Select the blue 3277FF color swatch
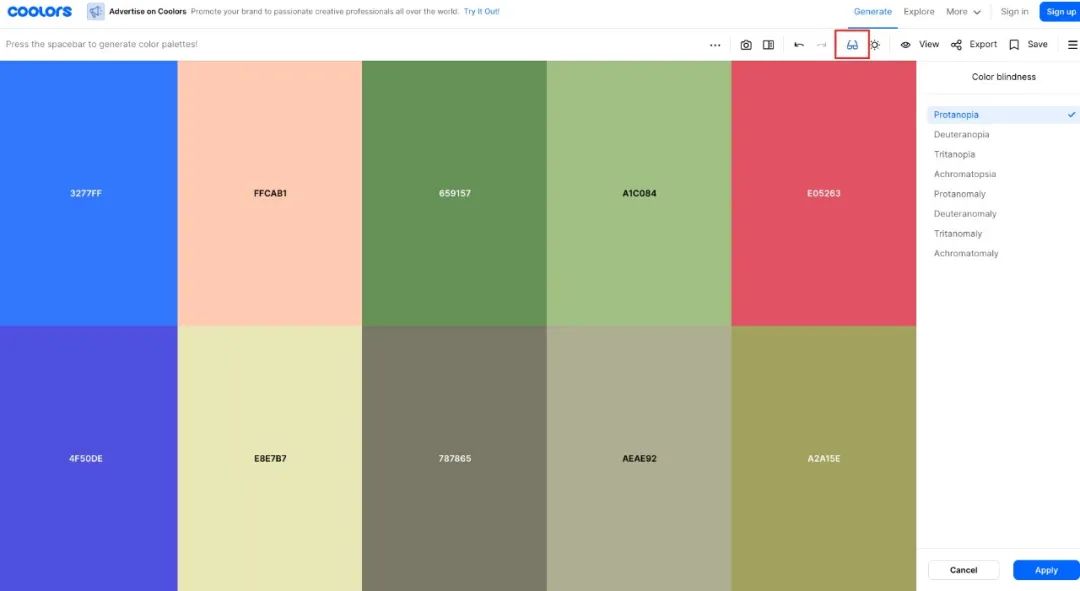The image size is (1080, 591). point(88,193)
